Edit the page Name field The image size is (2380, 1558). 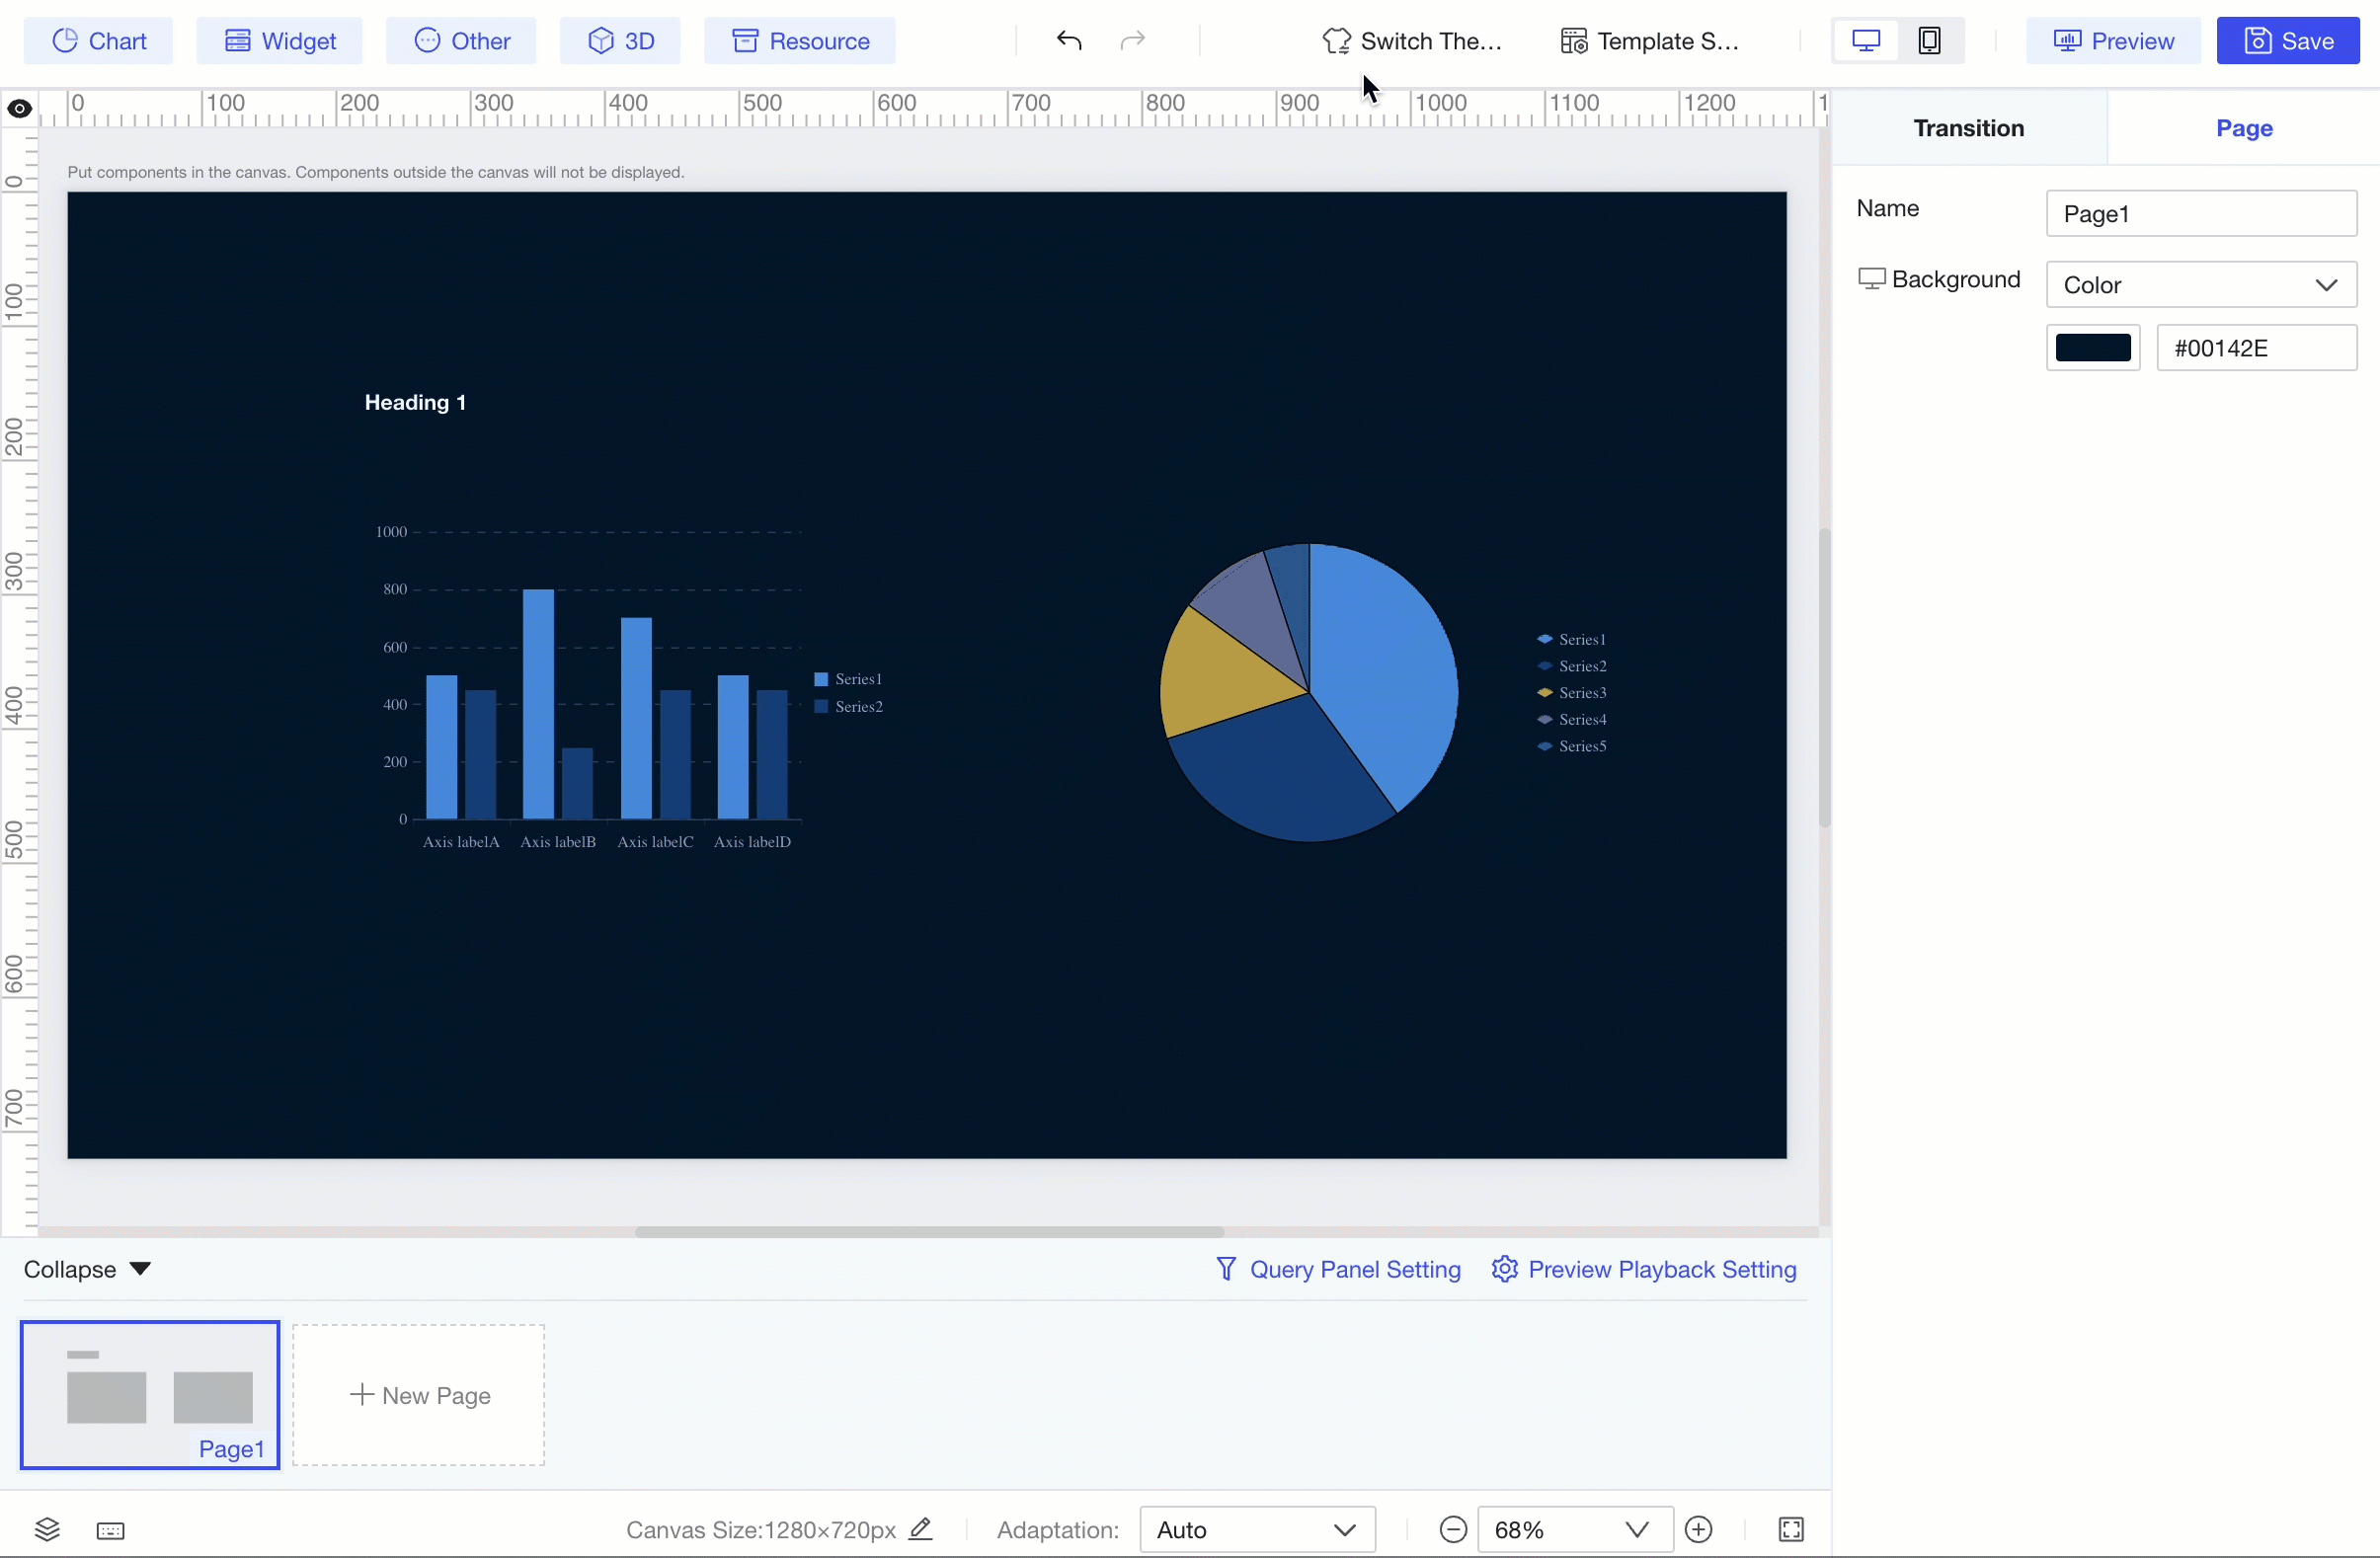(2201, 214)
